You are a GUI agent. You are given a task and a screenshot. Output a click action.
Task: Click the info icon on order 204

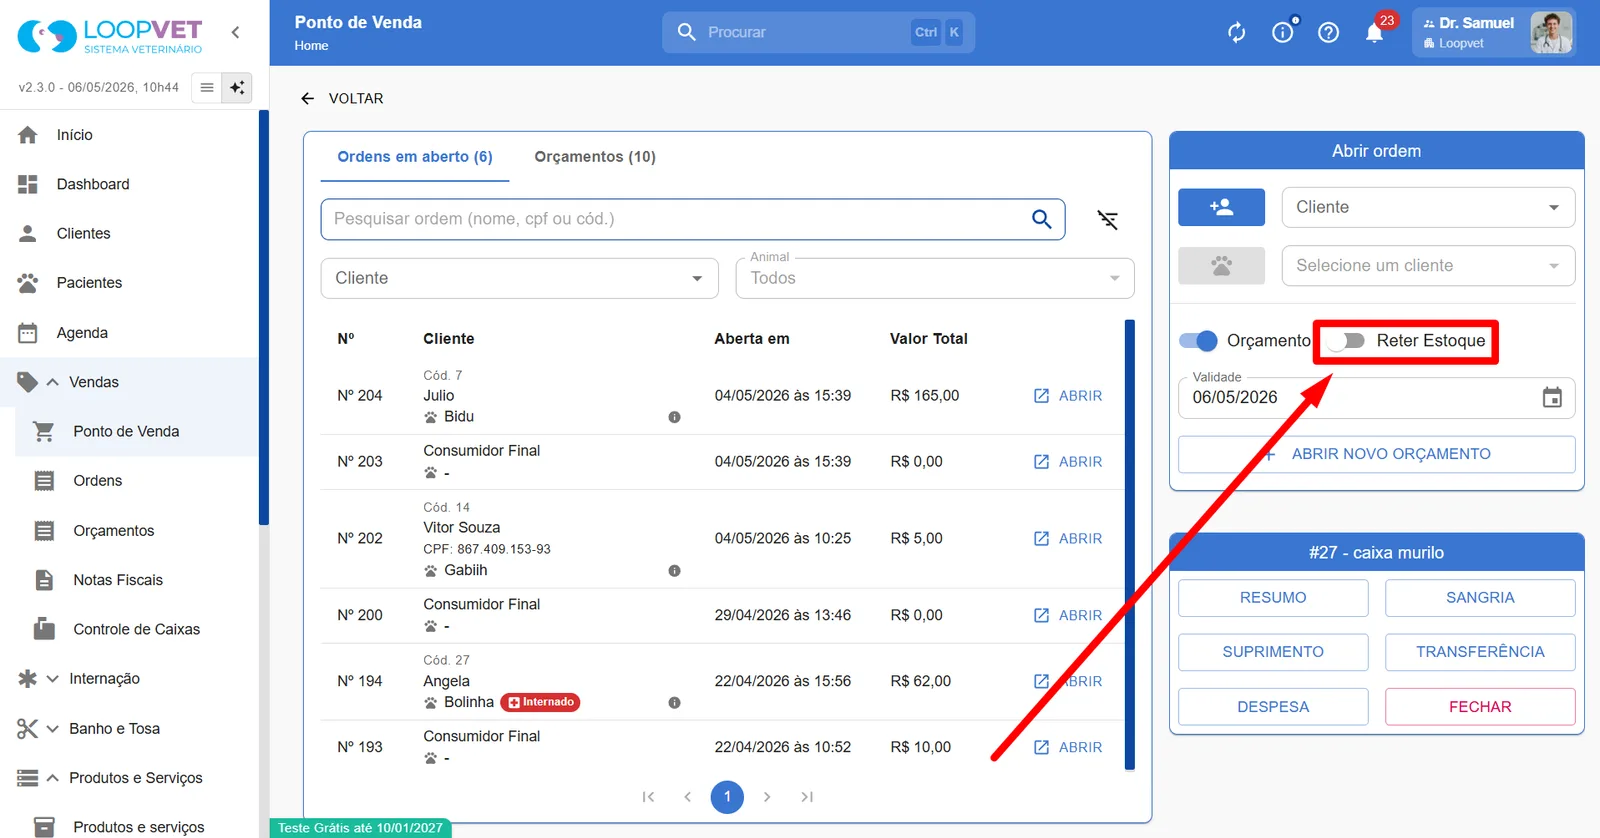(674, 417)
